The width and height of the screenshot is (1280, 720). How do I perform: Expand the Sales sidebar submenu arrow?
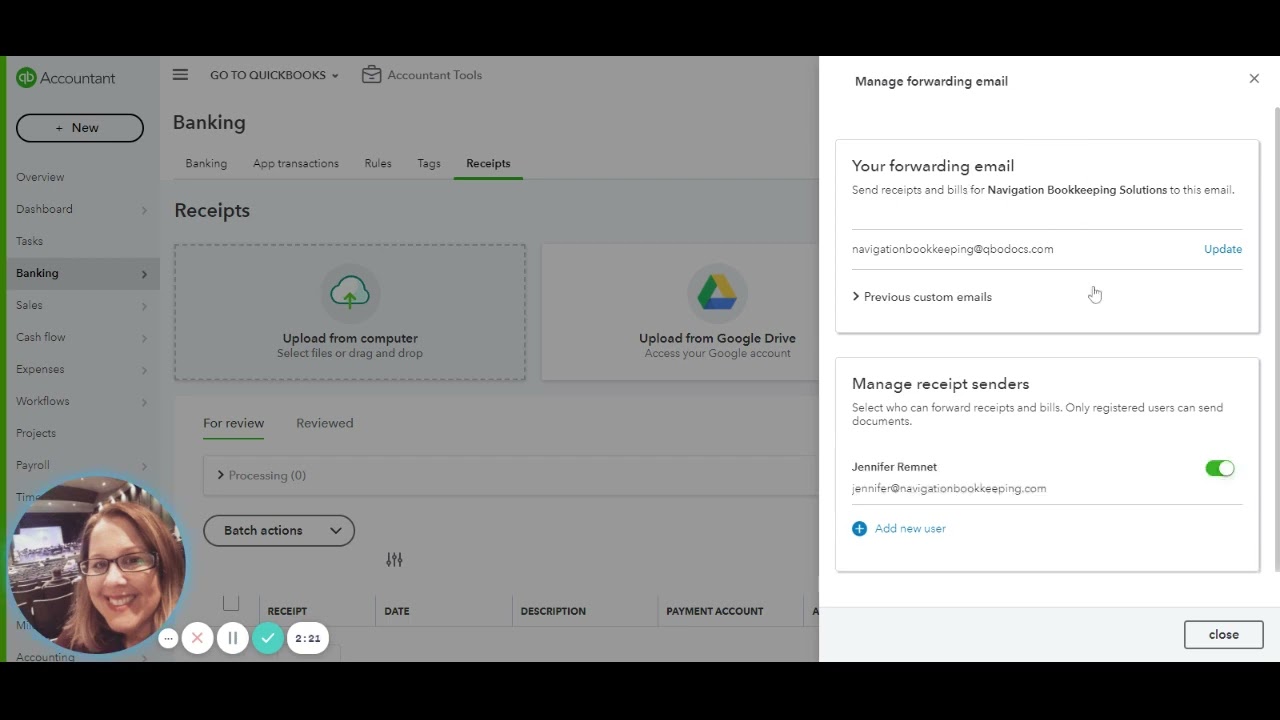(144, 306)
